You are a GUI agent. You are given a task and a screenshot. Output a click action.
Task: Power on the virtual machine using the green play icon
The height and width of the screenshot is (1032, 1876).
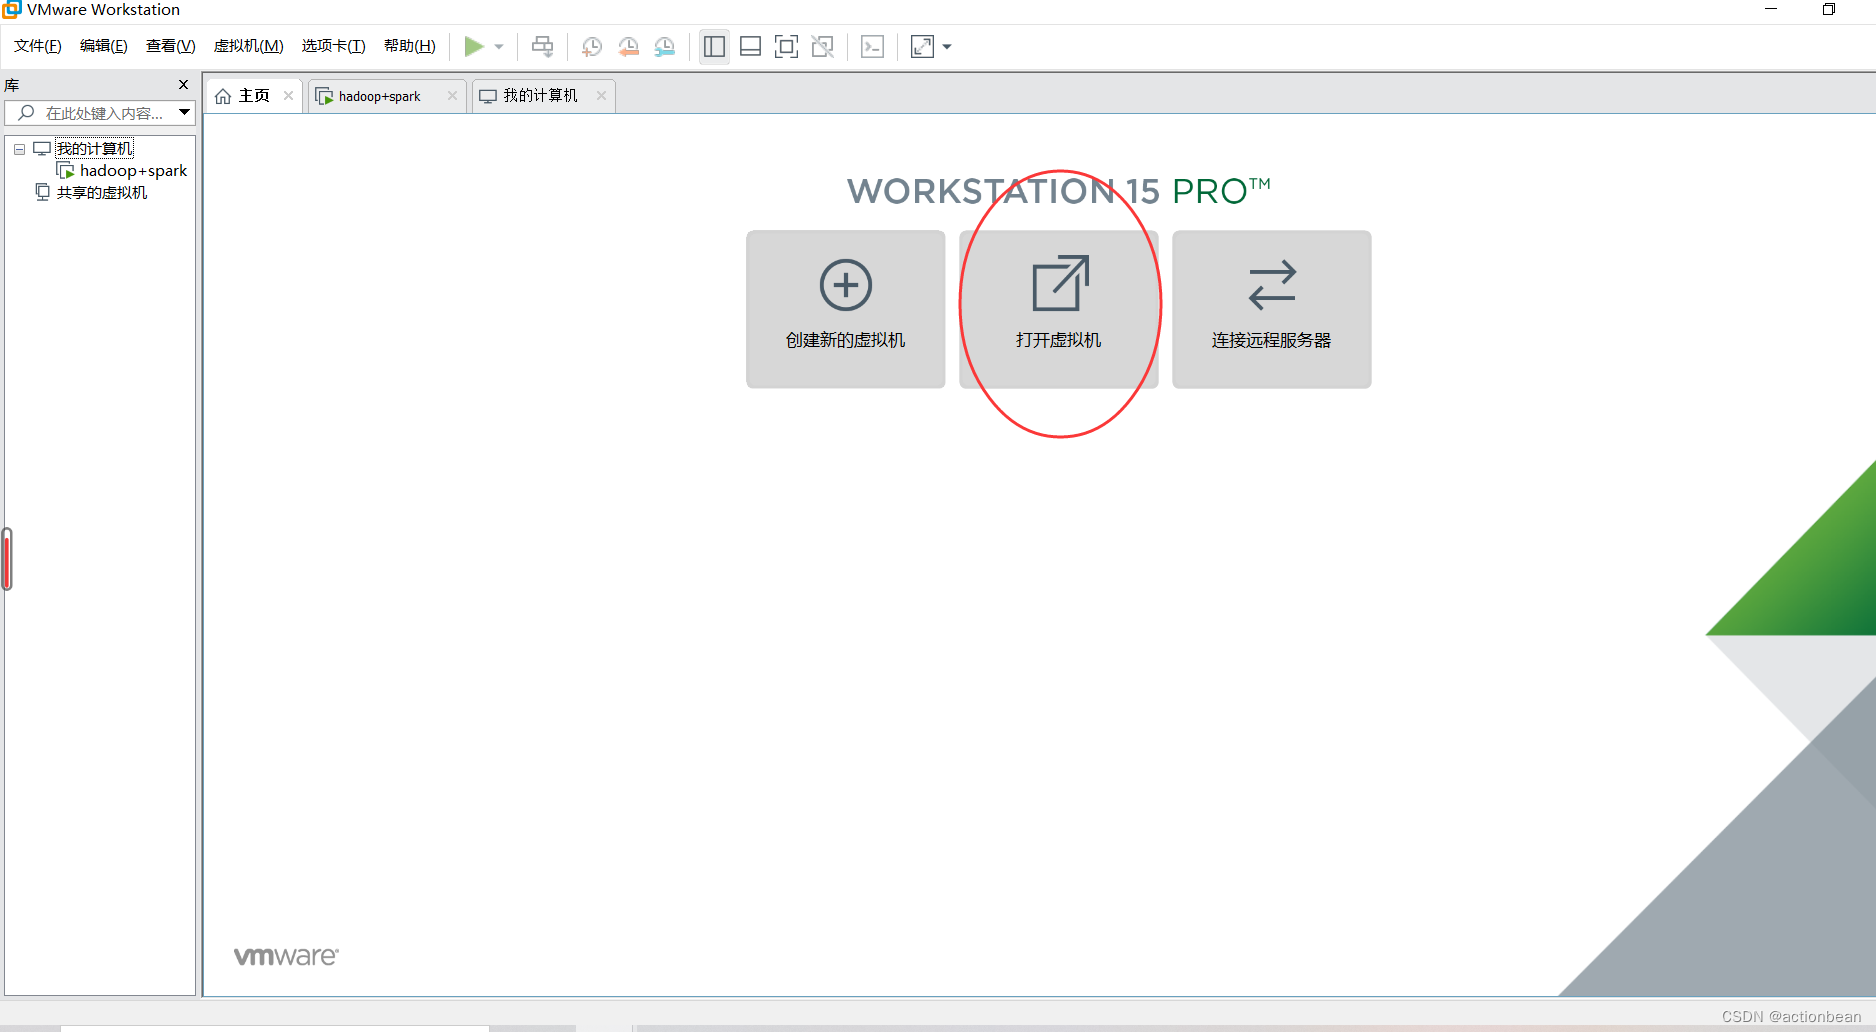pos(473,46)
